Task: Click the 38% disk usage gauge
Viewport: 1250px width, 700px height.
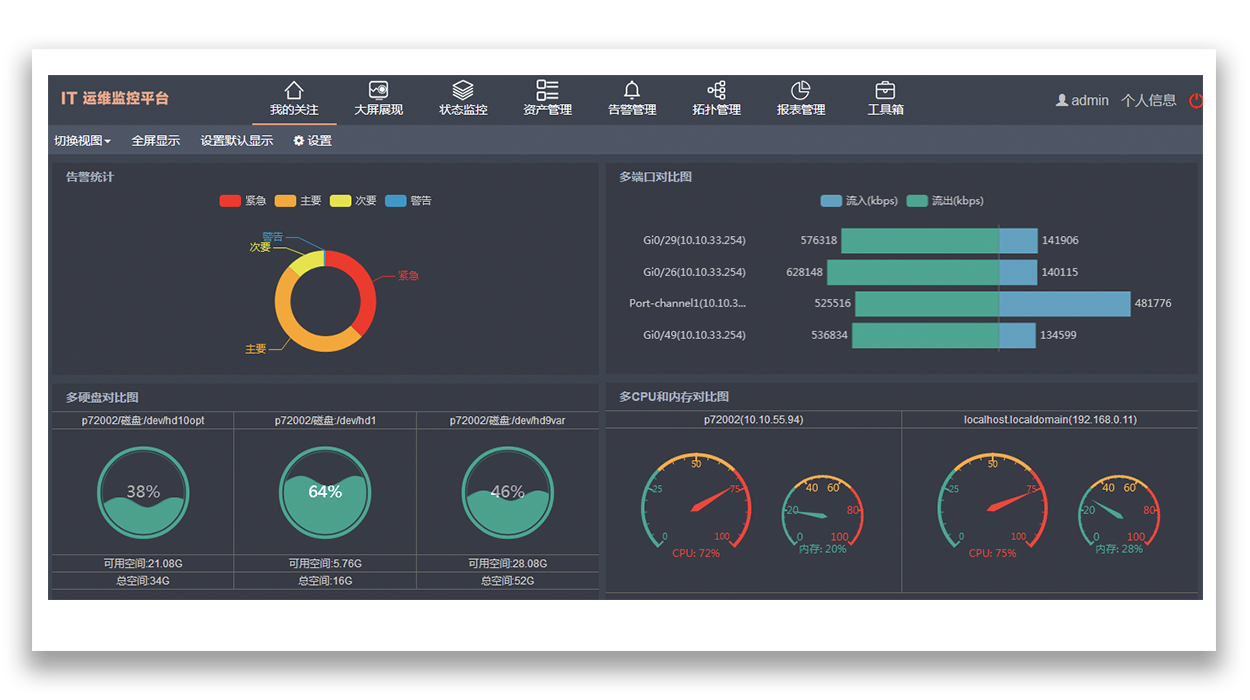Action: (x=143, y=492)
